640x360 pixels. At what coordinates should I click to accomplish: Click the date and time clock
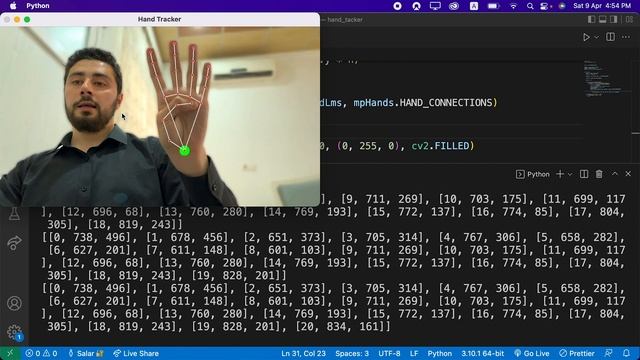(x=602, y=6)
